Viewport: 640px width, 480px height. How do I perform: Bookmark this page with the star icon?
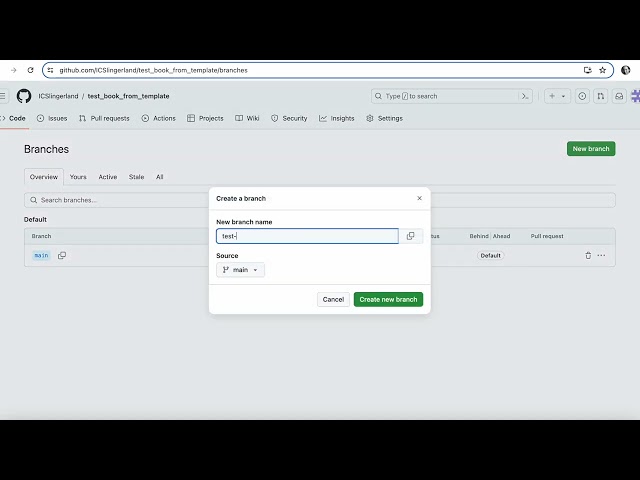(602, 70)
